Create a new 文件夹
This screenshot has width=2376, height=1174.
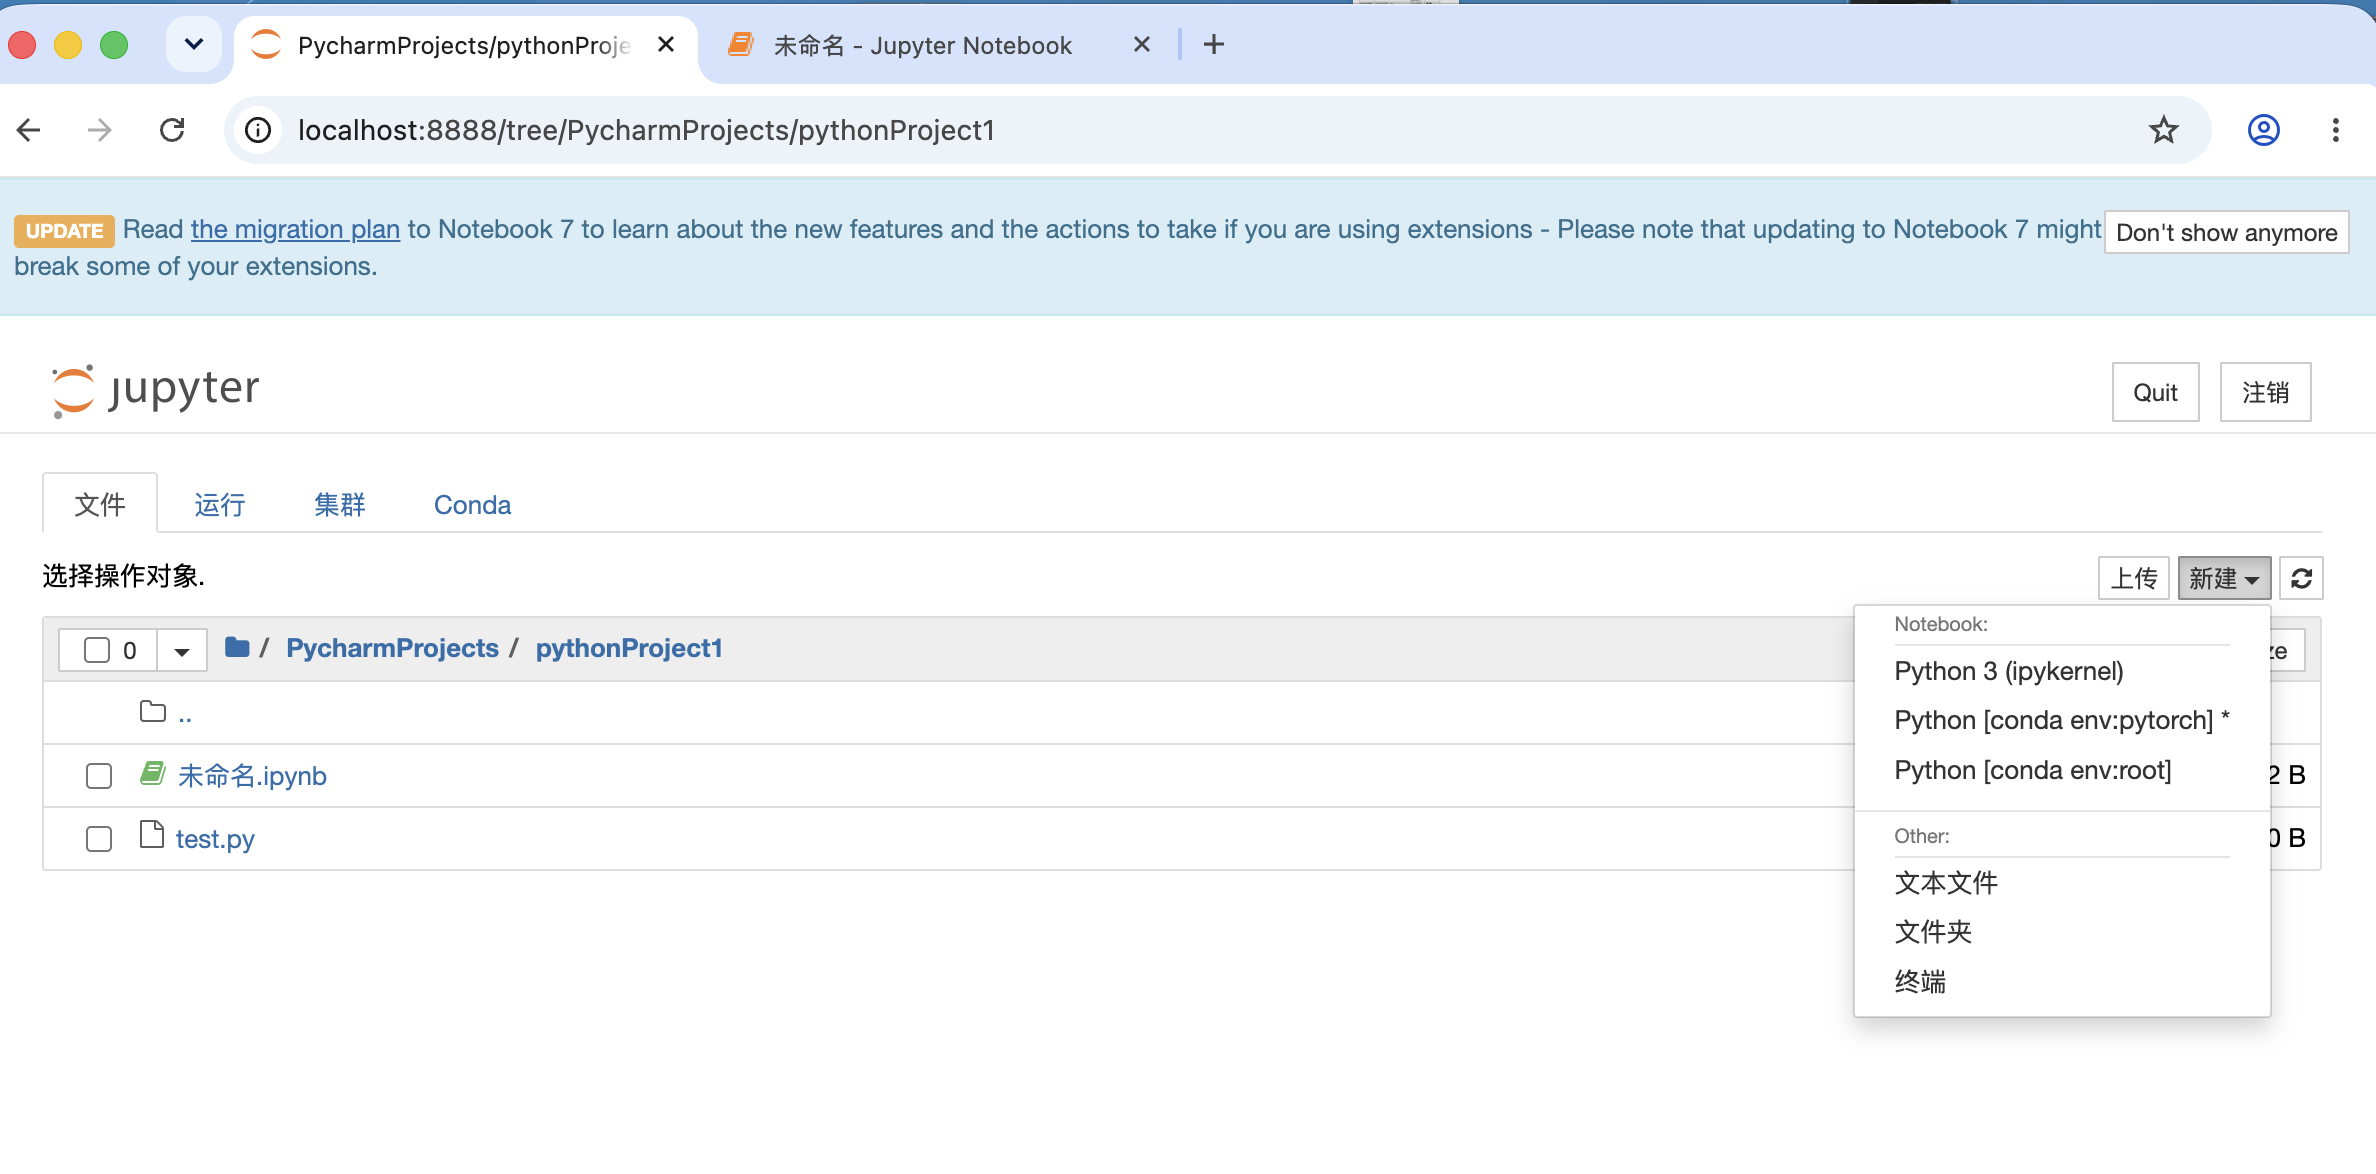[1933, 932]
